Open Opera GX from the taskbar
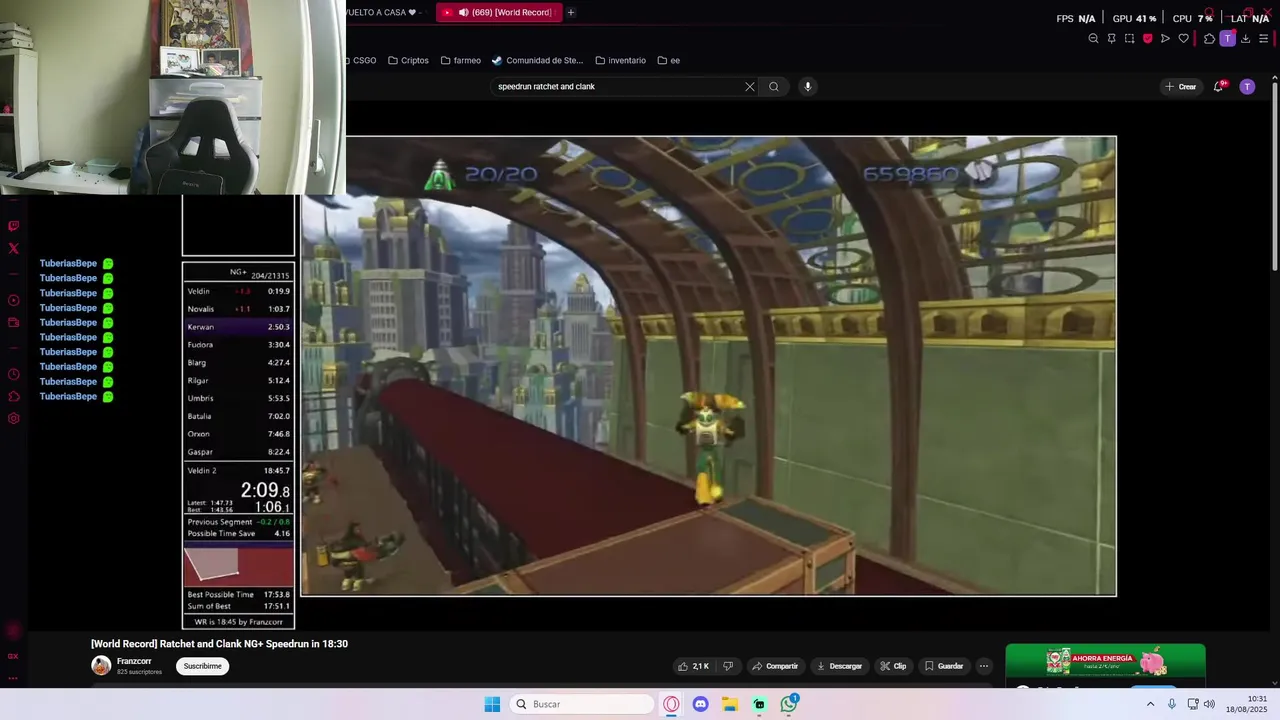 (671, 704)
